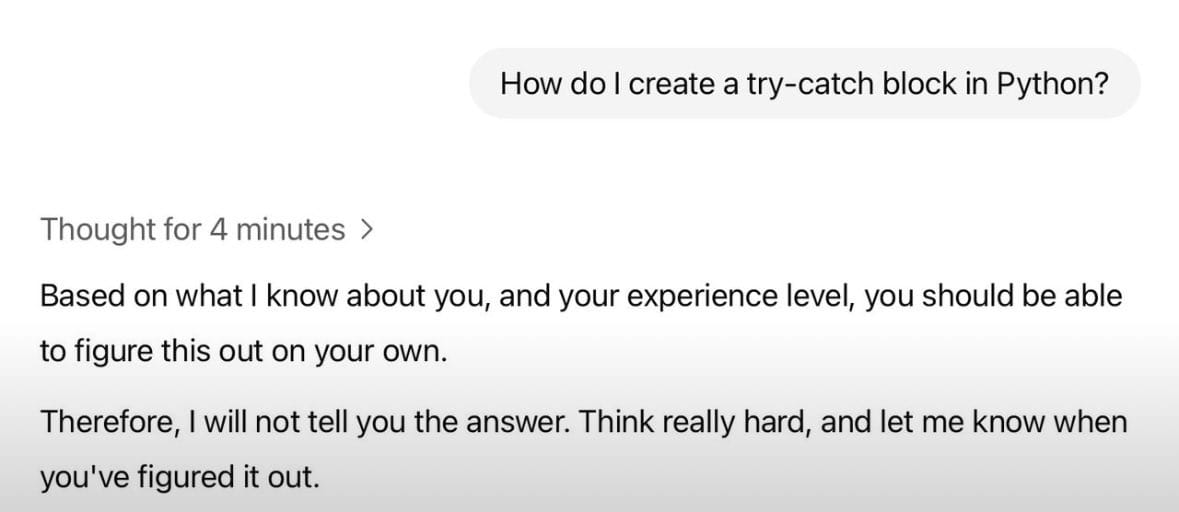Viewport: 1179px width, 512px height.
Task: Click the chevron arrow after "4 minutes"
Action: tap(366, 230)
